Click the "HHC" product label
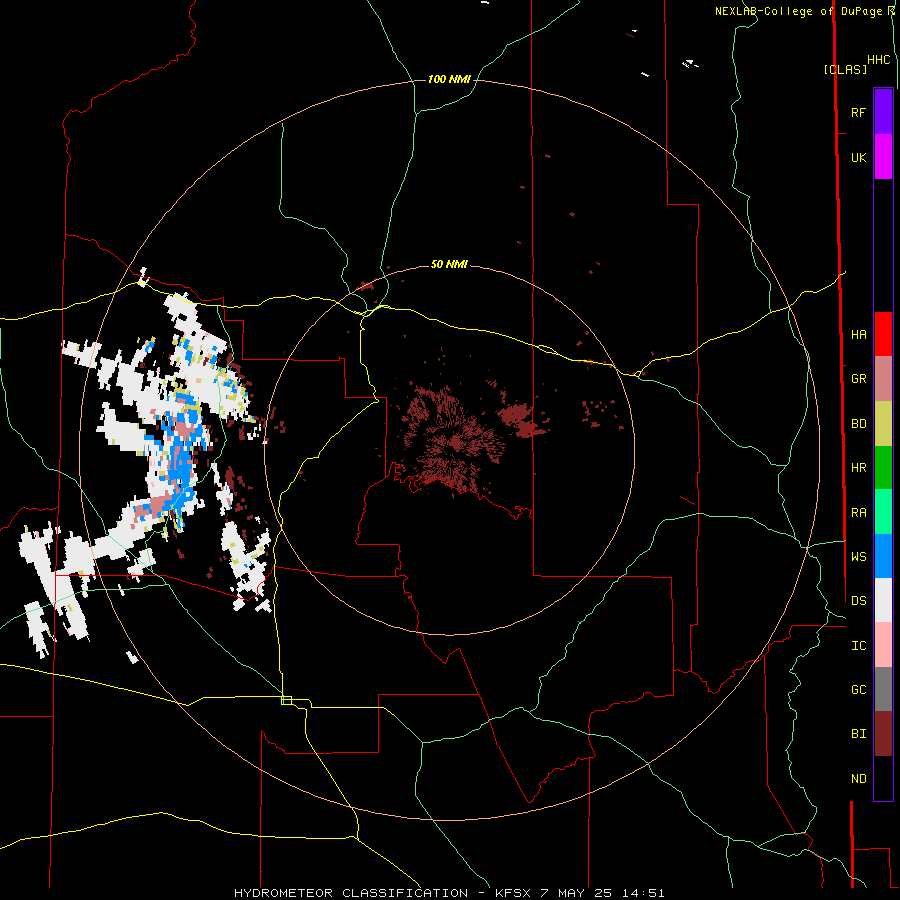900x900 pixels. [x=879, y=60]
